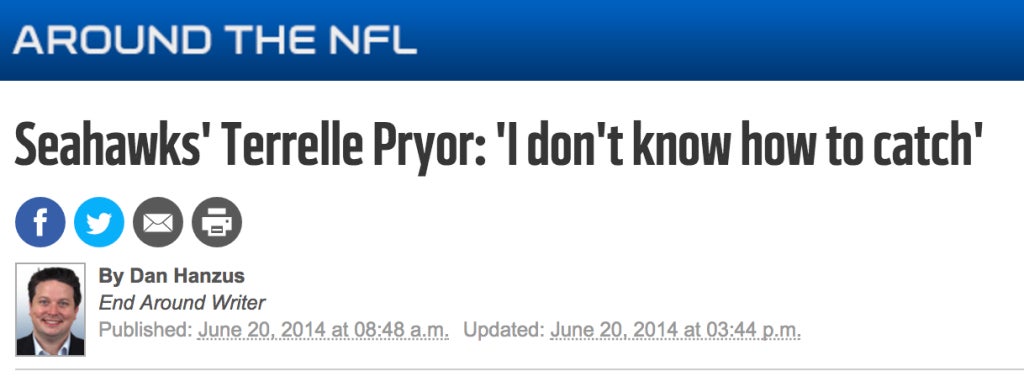Print the article with printer icon

(217, 222)
